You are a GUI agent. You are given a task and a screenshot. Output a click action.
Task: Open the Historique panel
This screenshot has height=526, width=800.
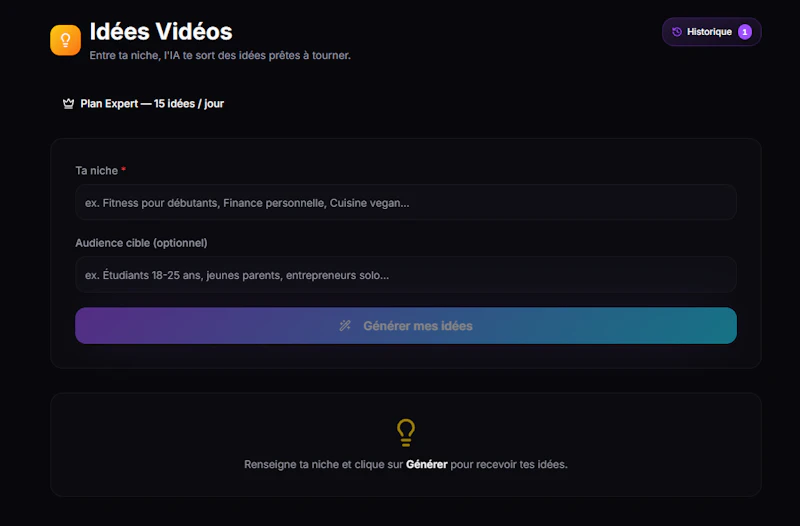(711, 32)
